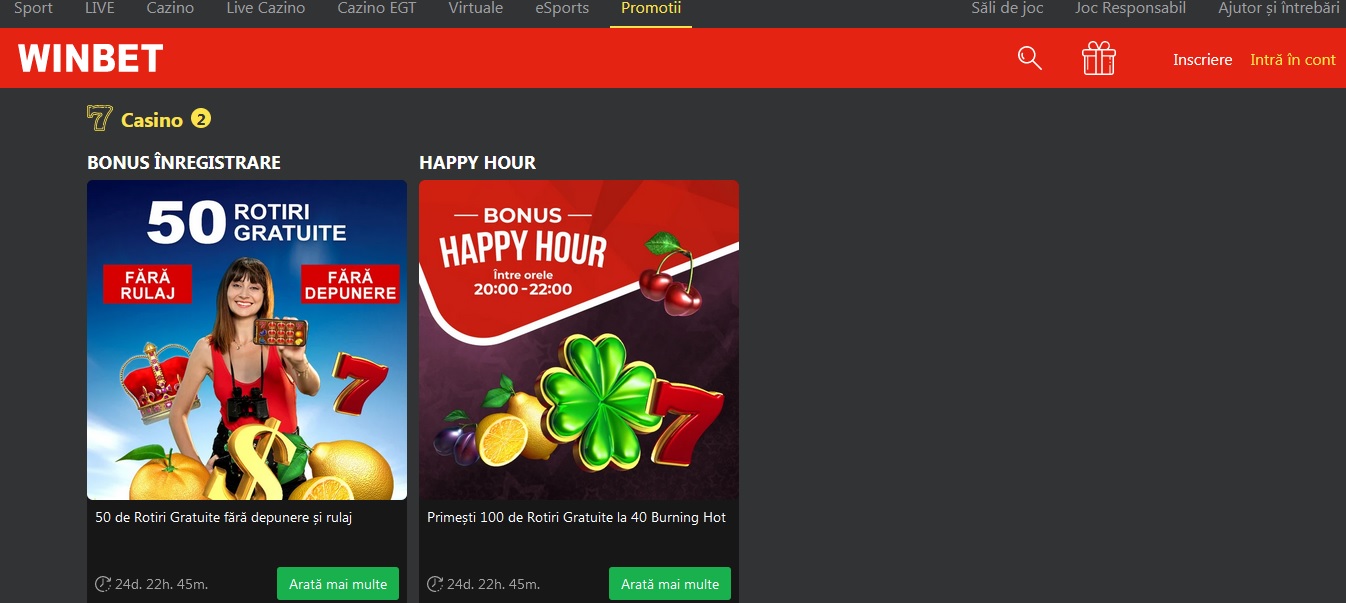This screenshot has width=1346, height=603.
Task: Click the search magnifier icon
Action: point(1029,58)
